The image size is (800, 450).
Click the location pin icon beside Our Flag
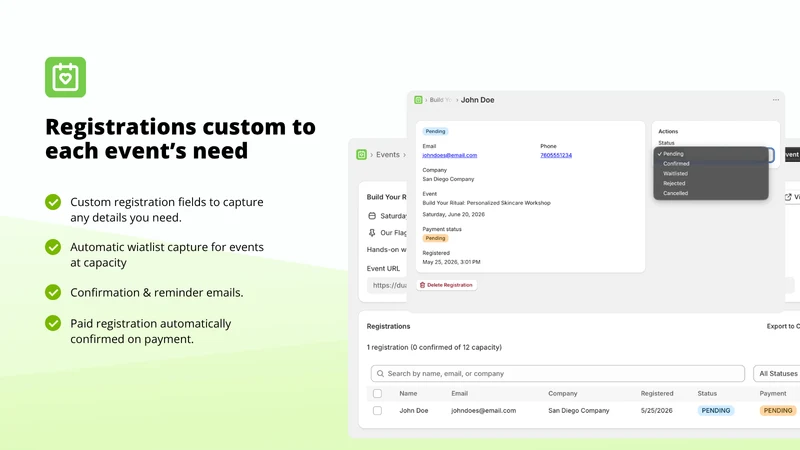372,233
